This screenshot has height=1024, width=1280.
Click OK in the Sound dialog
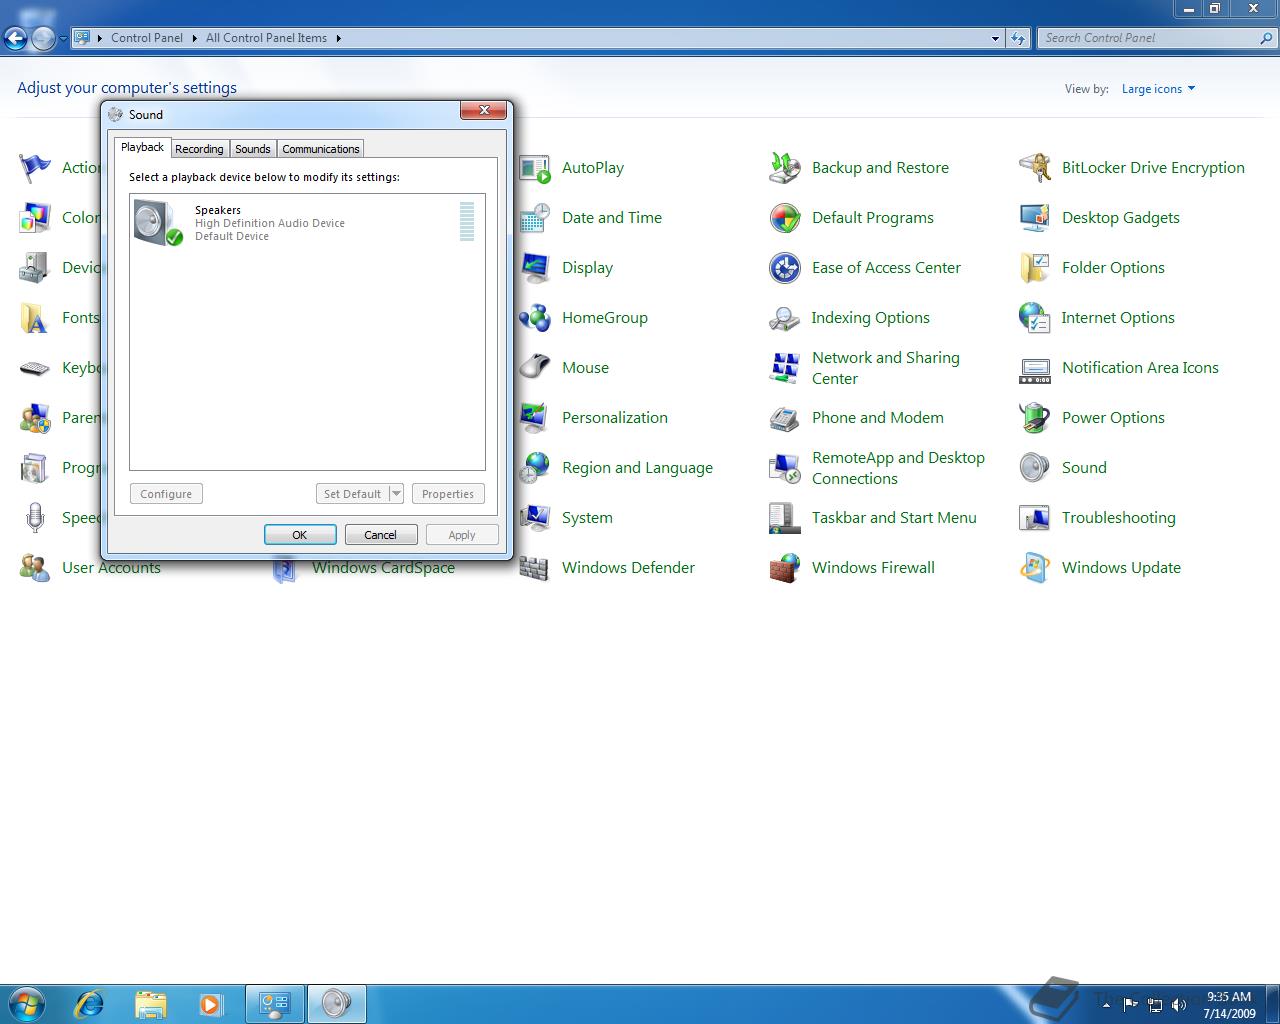[300, 535]
